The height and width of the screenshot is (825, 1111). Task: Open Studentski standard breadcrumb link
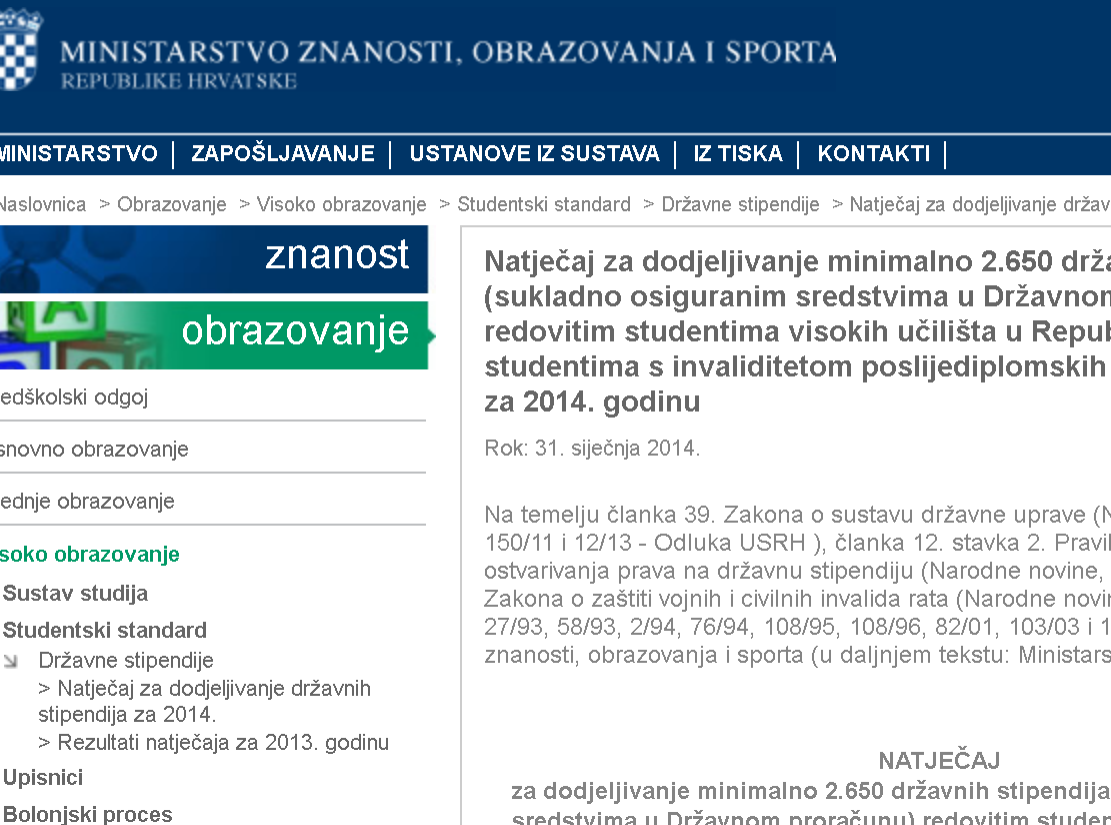(x=544, y=205)
